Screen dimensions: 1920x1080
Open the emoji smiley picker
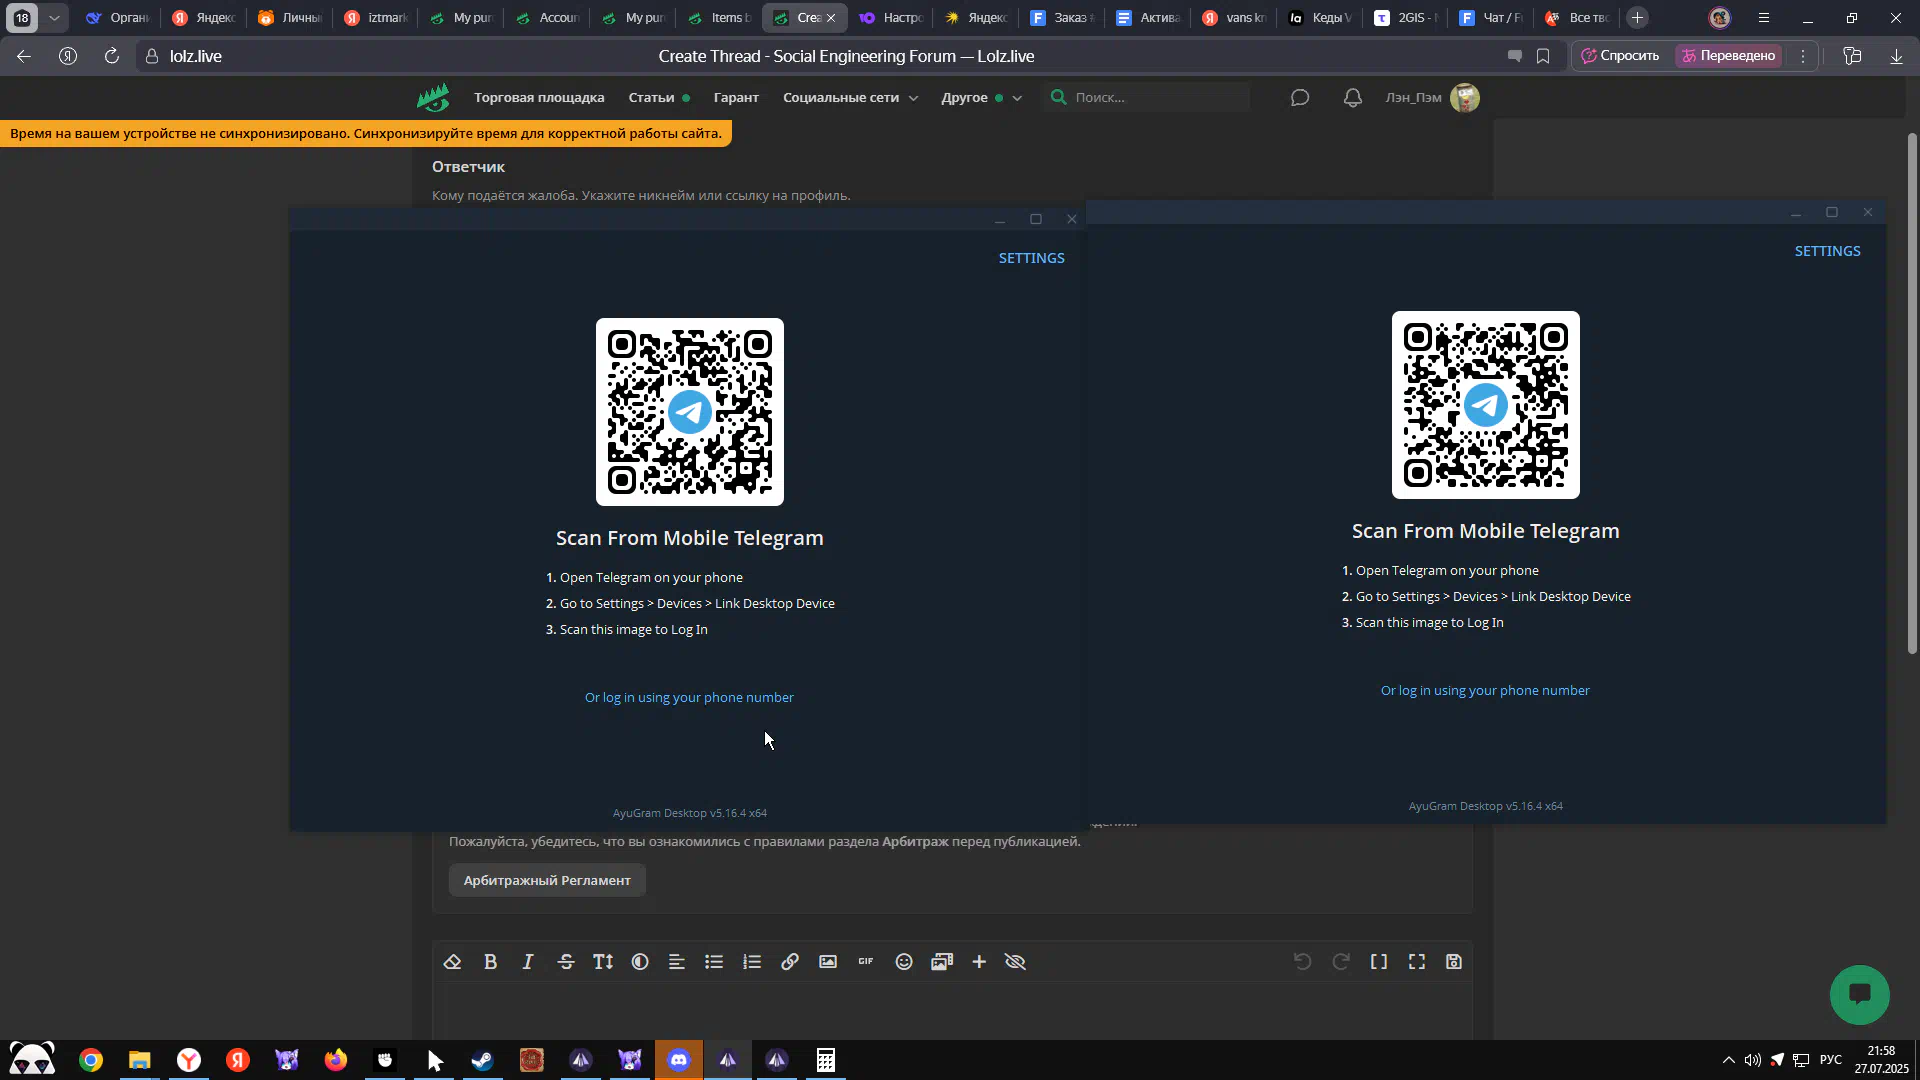tap(904, 962)
